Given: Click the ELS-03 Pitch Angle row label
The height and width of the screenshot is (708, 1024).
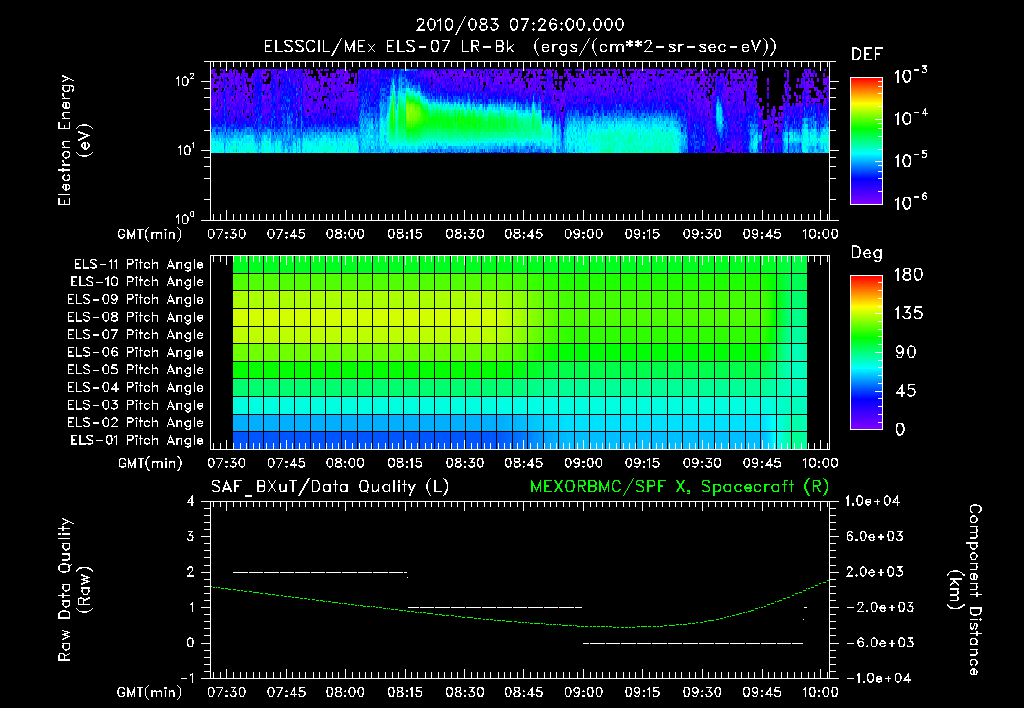Looking at the screenshot, I should tap(136, 406).
